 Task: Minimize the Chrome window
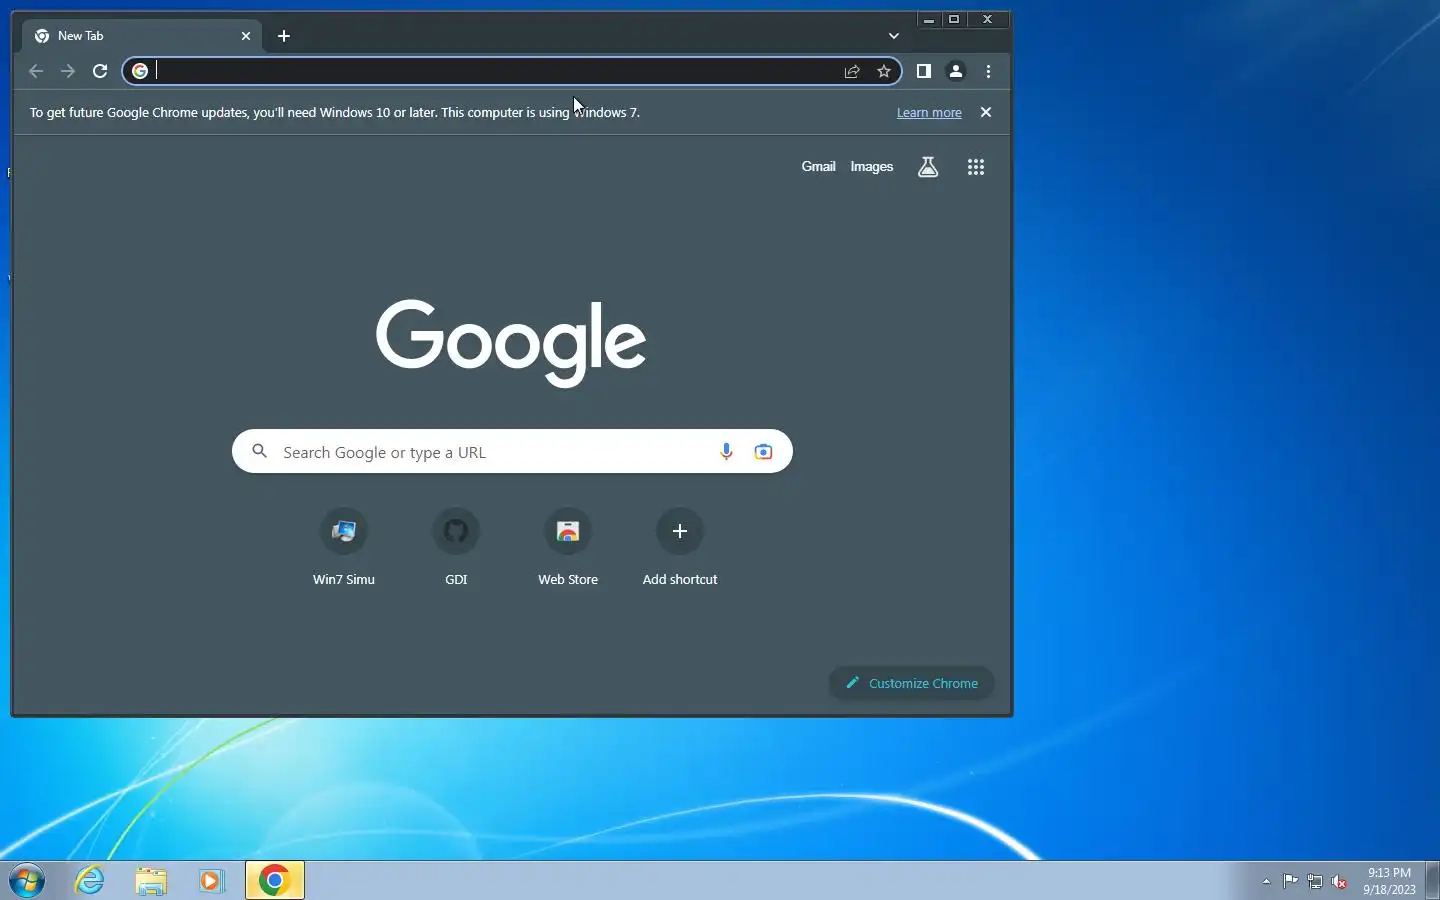point(929,19)
